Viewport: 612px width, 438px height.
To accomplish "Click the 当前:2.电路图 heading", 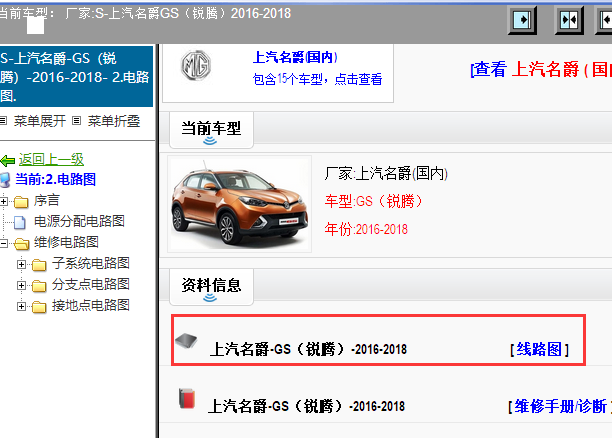I will tap(55, 179).
